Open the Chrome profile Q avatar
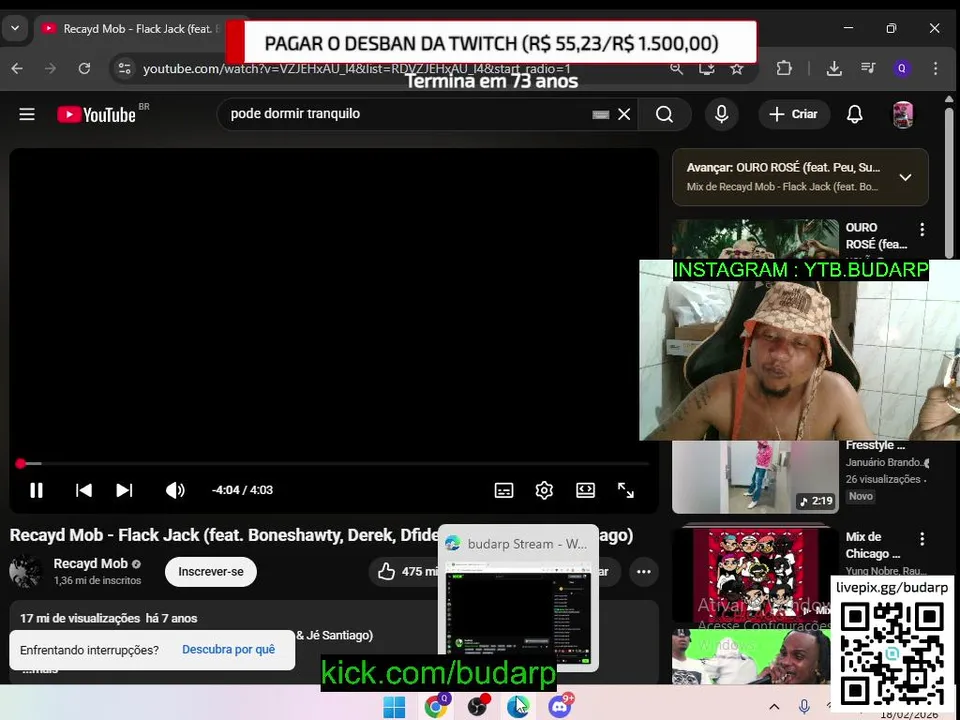The image size is (960, 720). tap(901, 69)
